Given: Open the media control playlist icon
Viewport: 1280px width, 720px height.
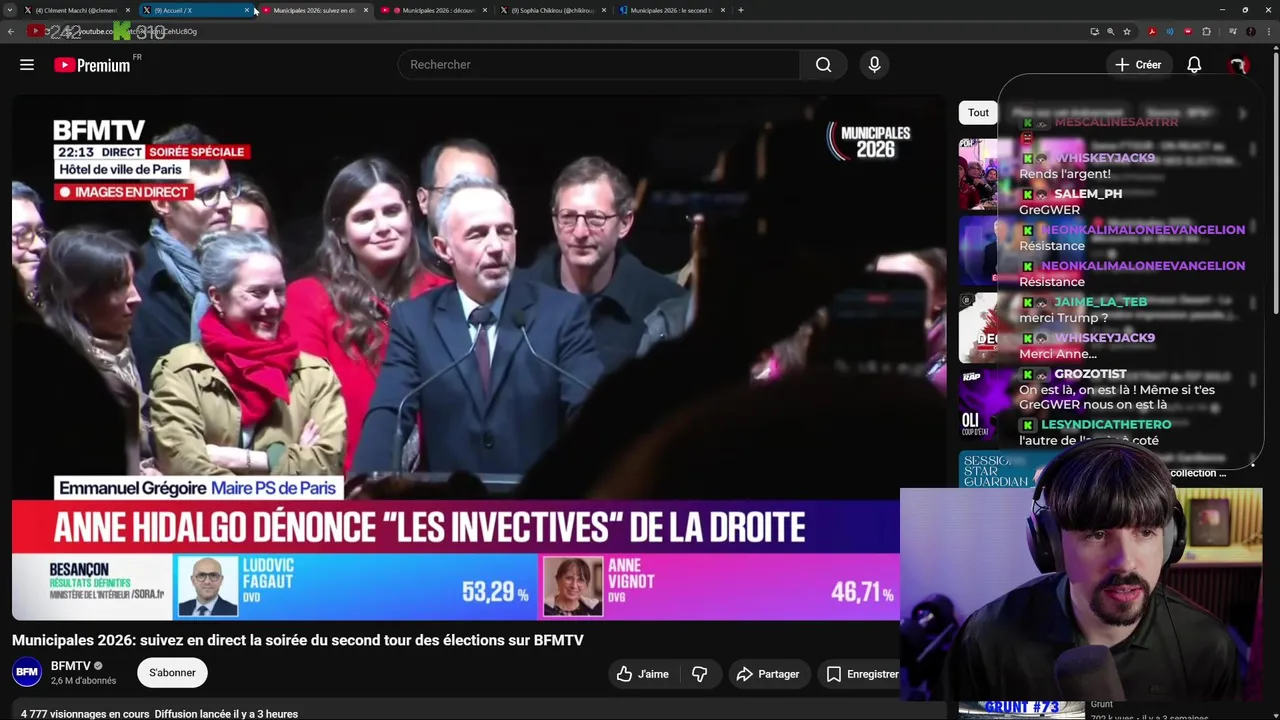Looking at the screenshot, I should 1231,31.
